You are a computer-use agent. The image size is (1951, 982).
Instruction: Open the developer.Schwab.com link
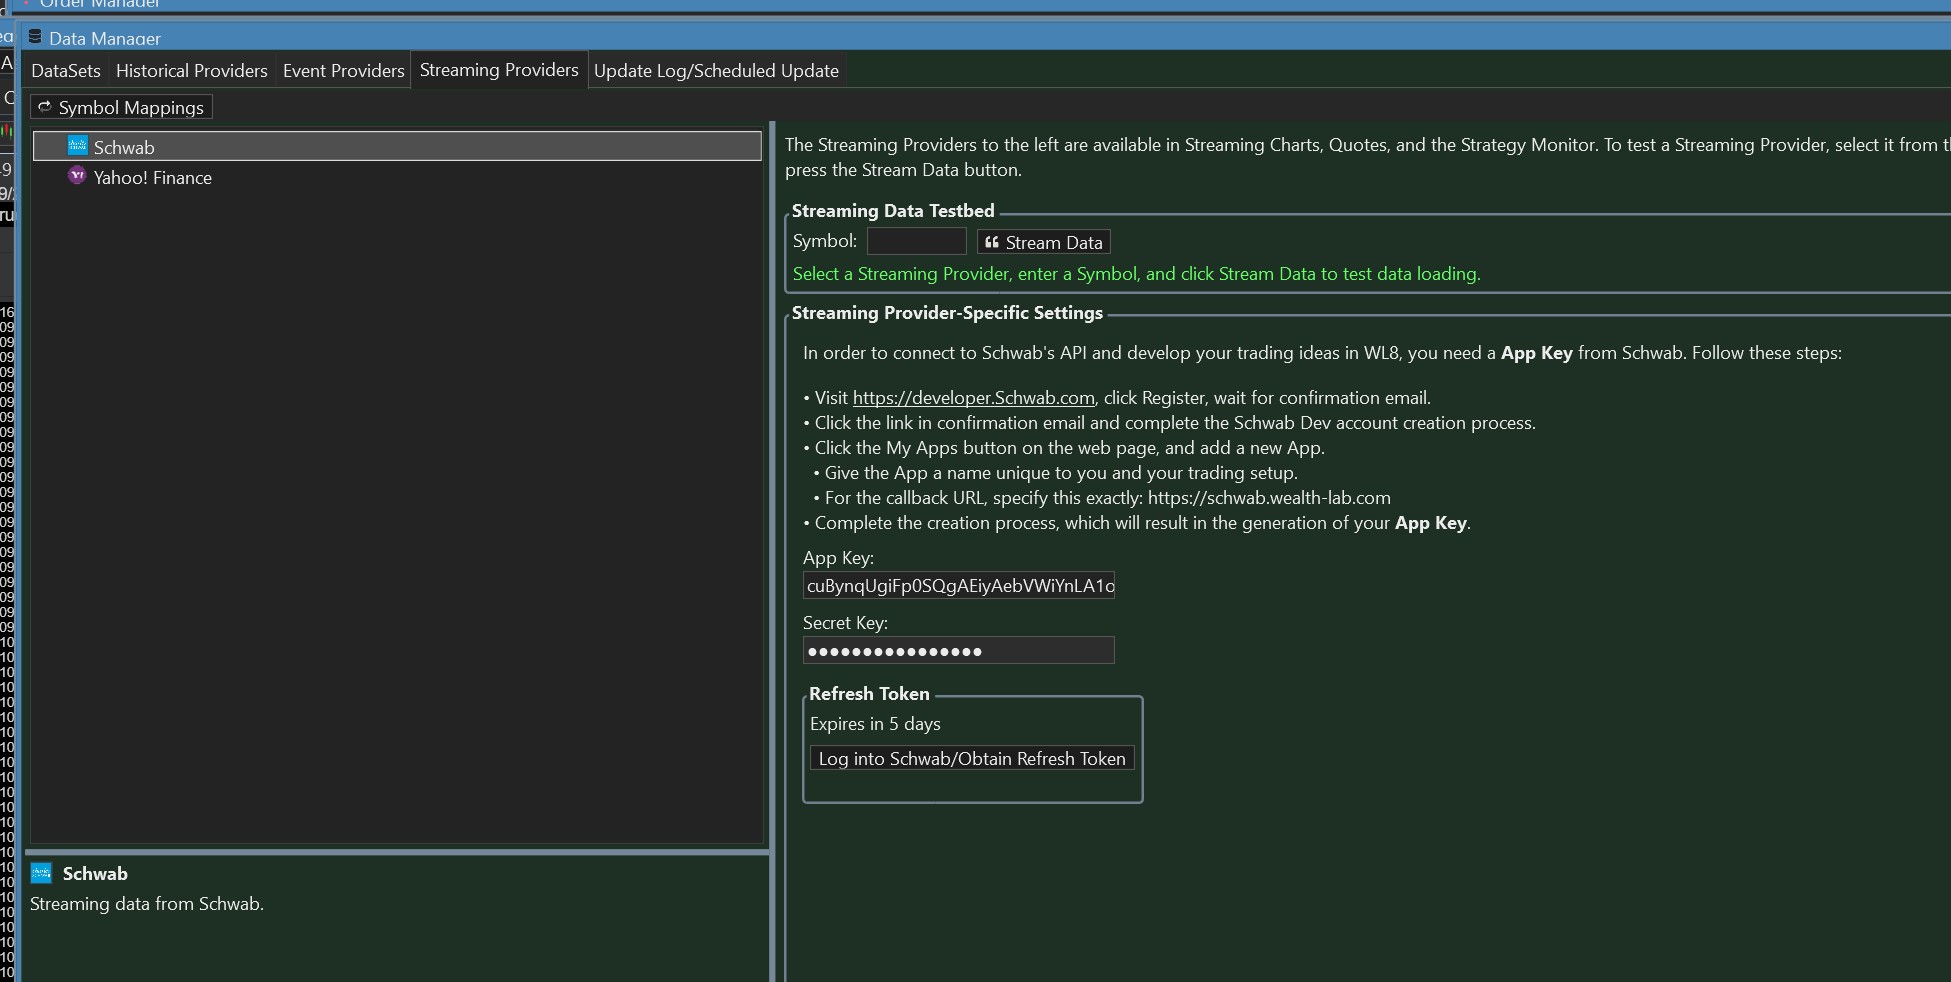(973, 398)
